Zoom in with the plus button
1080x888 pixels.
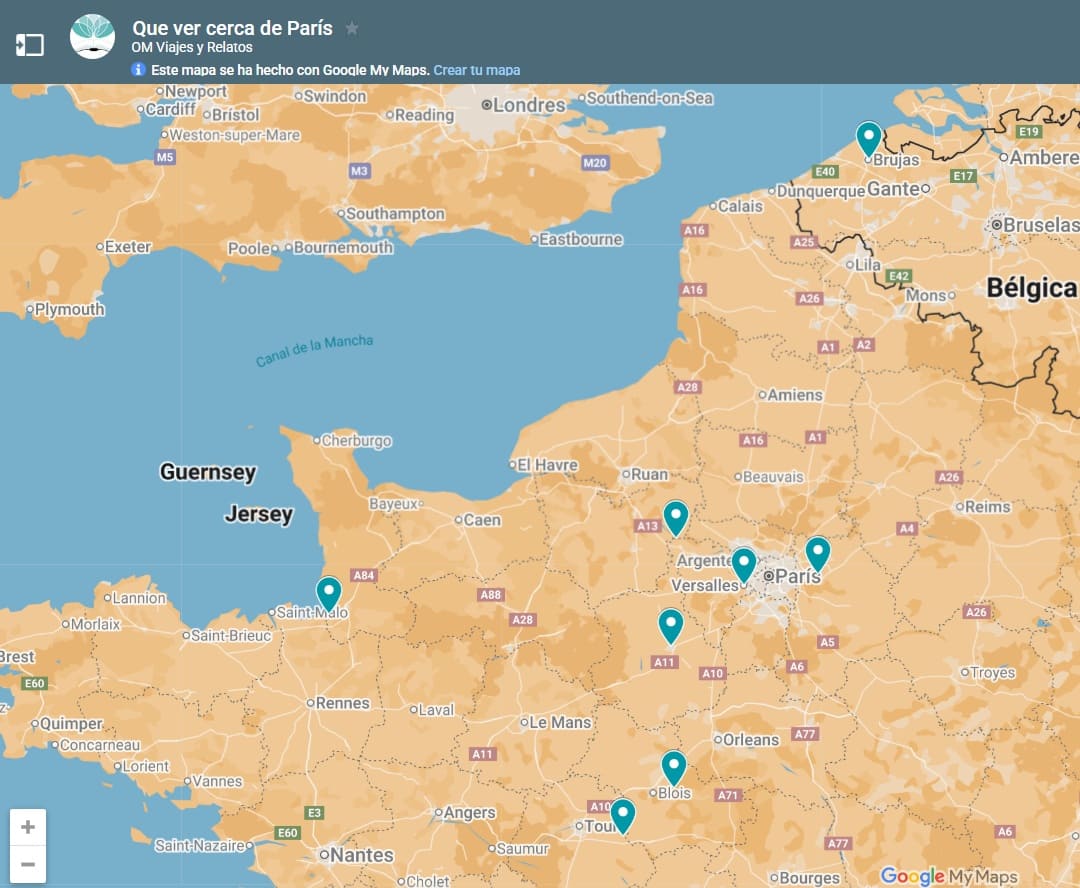(28, 827)
